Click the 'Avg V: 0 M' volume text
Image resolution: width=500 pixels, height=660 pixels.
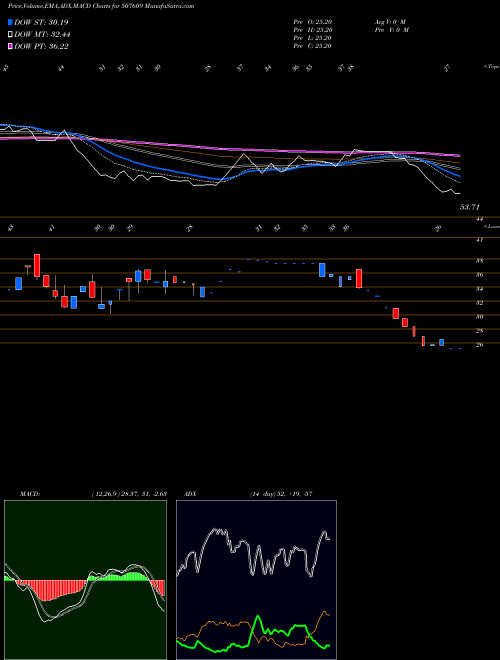[390, 22]
